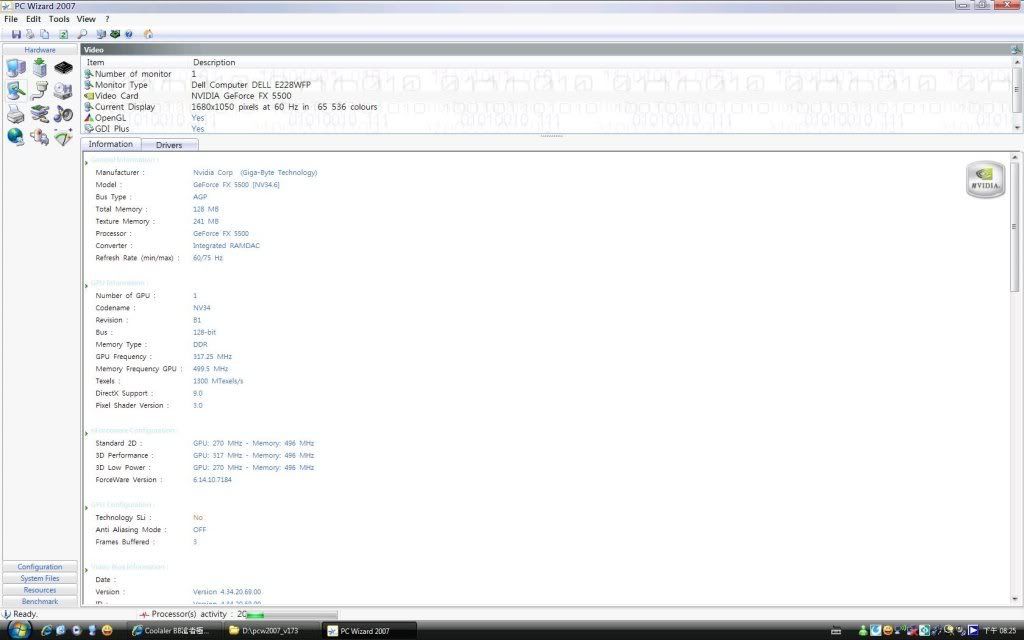Collapse the GPU Configuration section arrow
The width and height of the screenshot is (1024, 640).
pyautogui.click(x=86, y=507)
